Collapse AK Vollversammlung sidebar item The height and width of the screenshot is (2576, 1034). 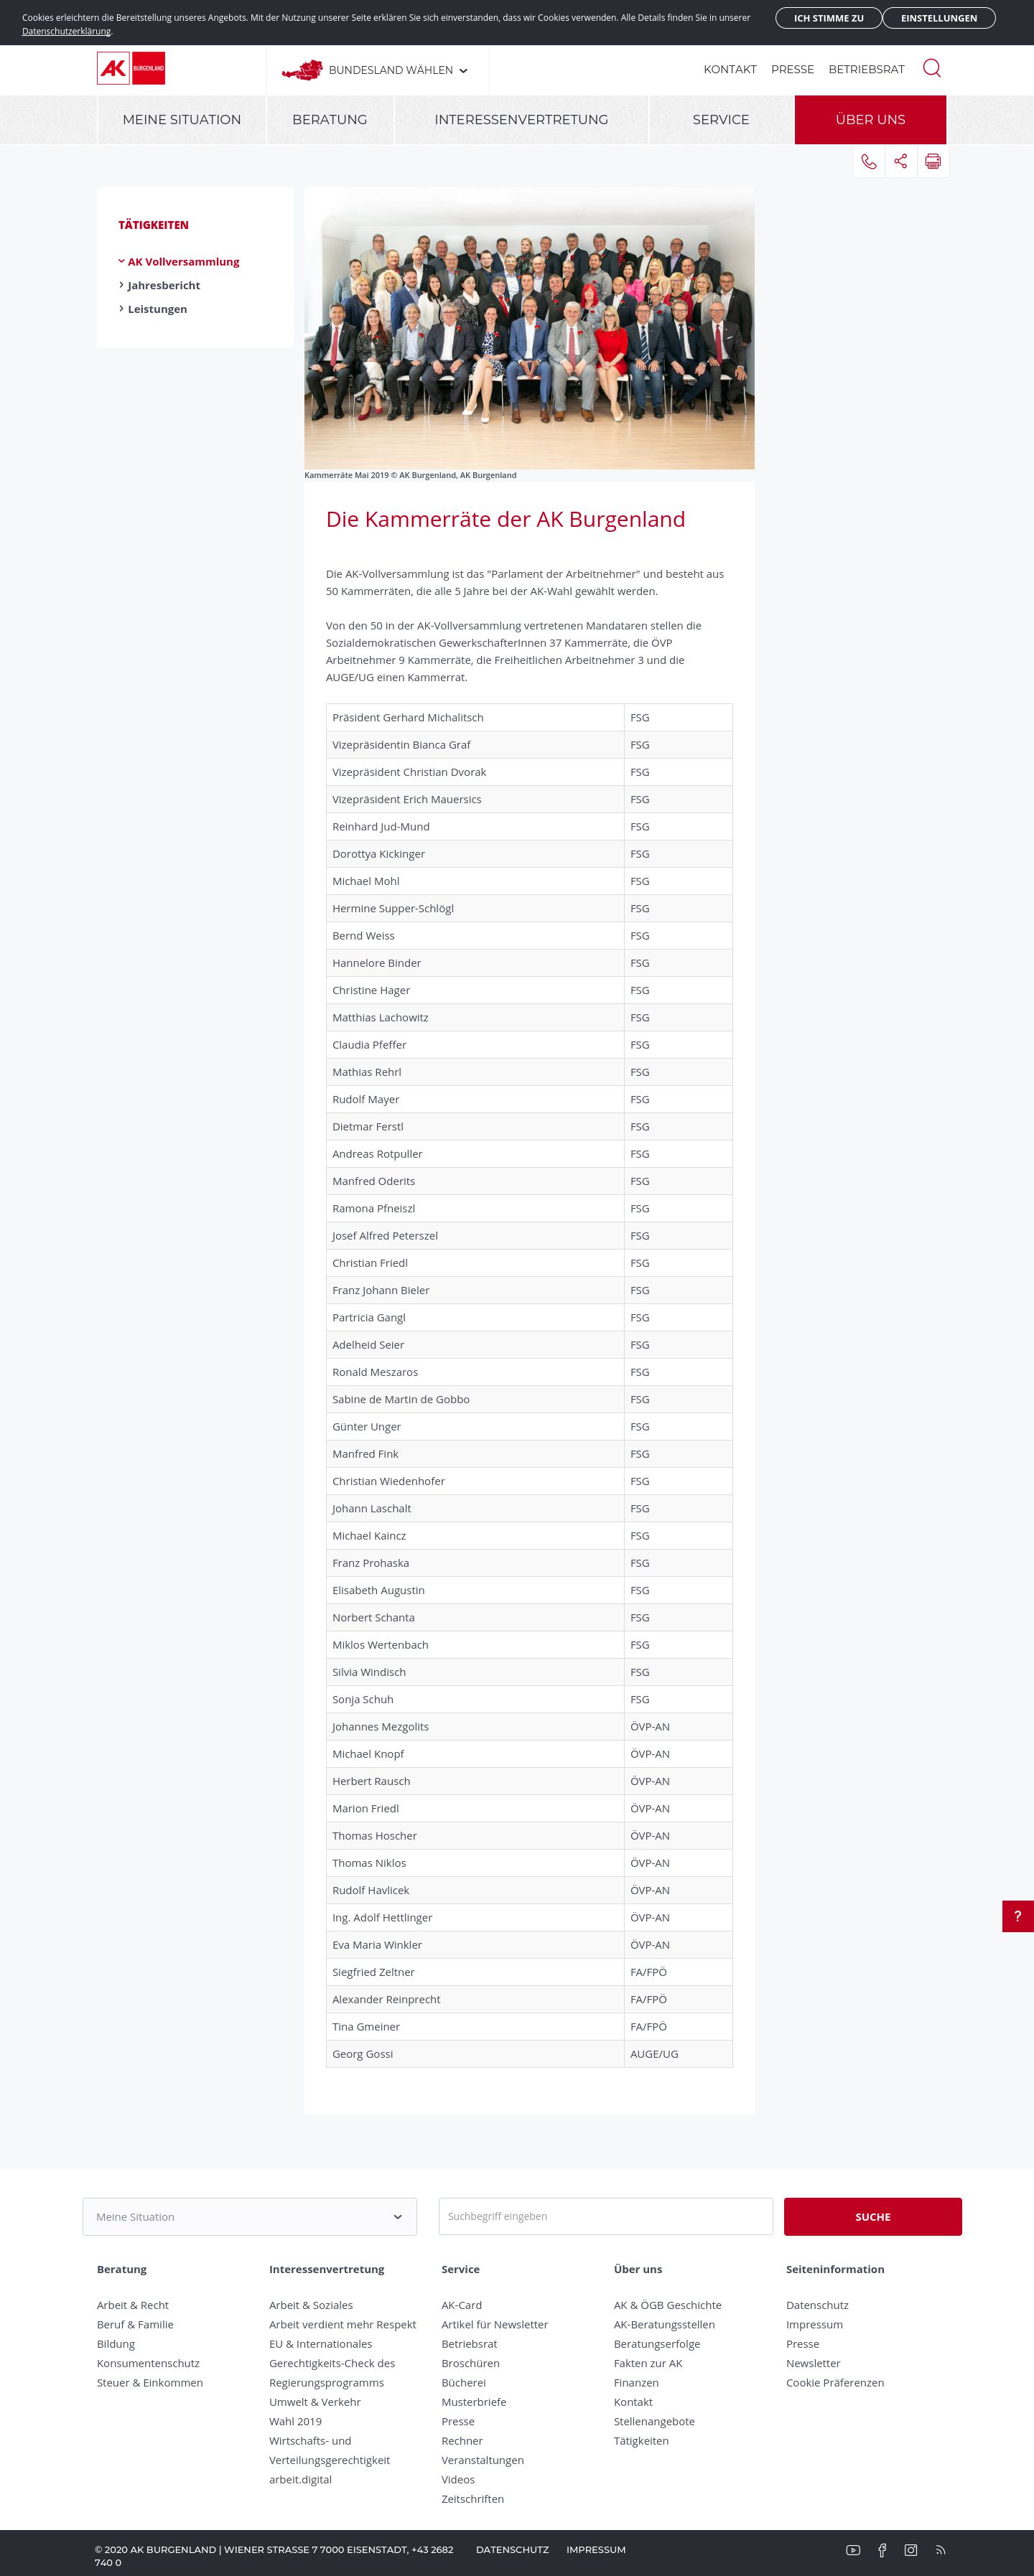tap(183, 261)
